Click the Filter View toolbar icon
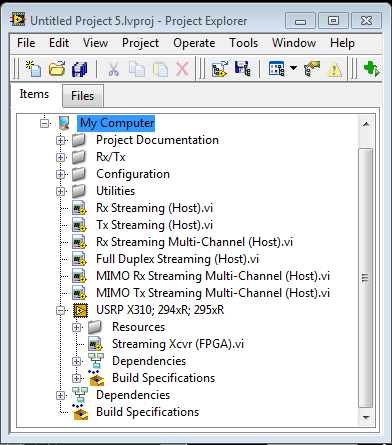Viewport: 392px width, 445px height. point(277,69)
